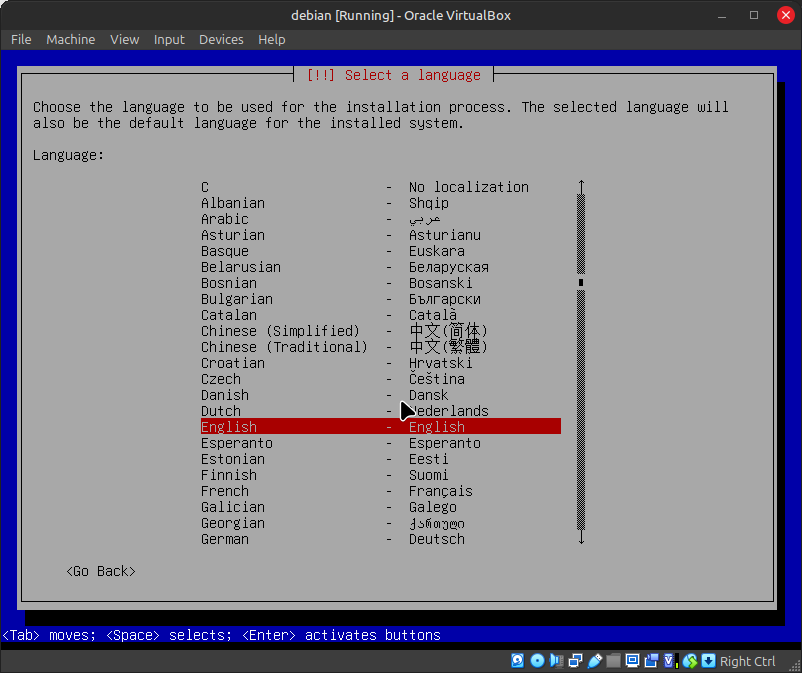
Task: Click the scrollbar down arrow in language list
Action: [581, 538]
